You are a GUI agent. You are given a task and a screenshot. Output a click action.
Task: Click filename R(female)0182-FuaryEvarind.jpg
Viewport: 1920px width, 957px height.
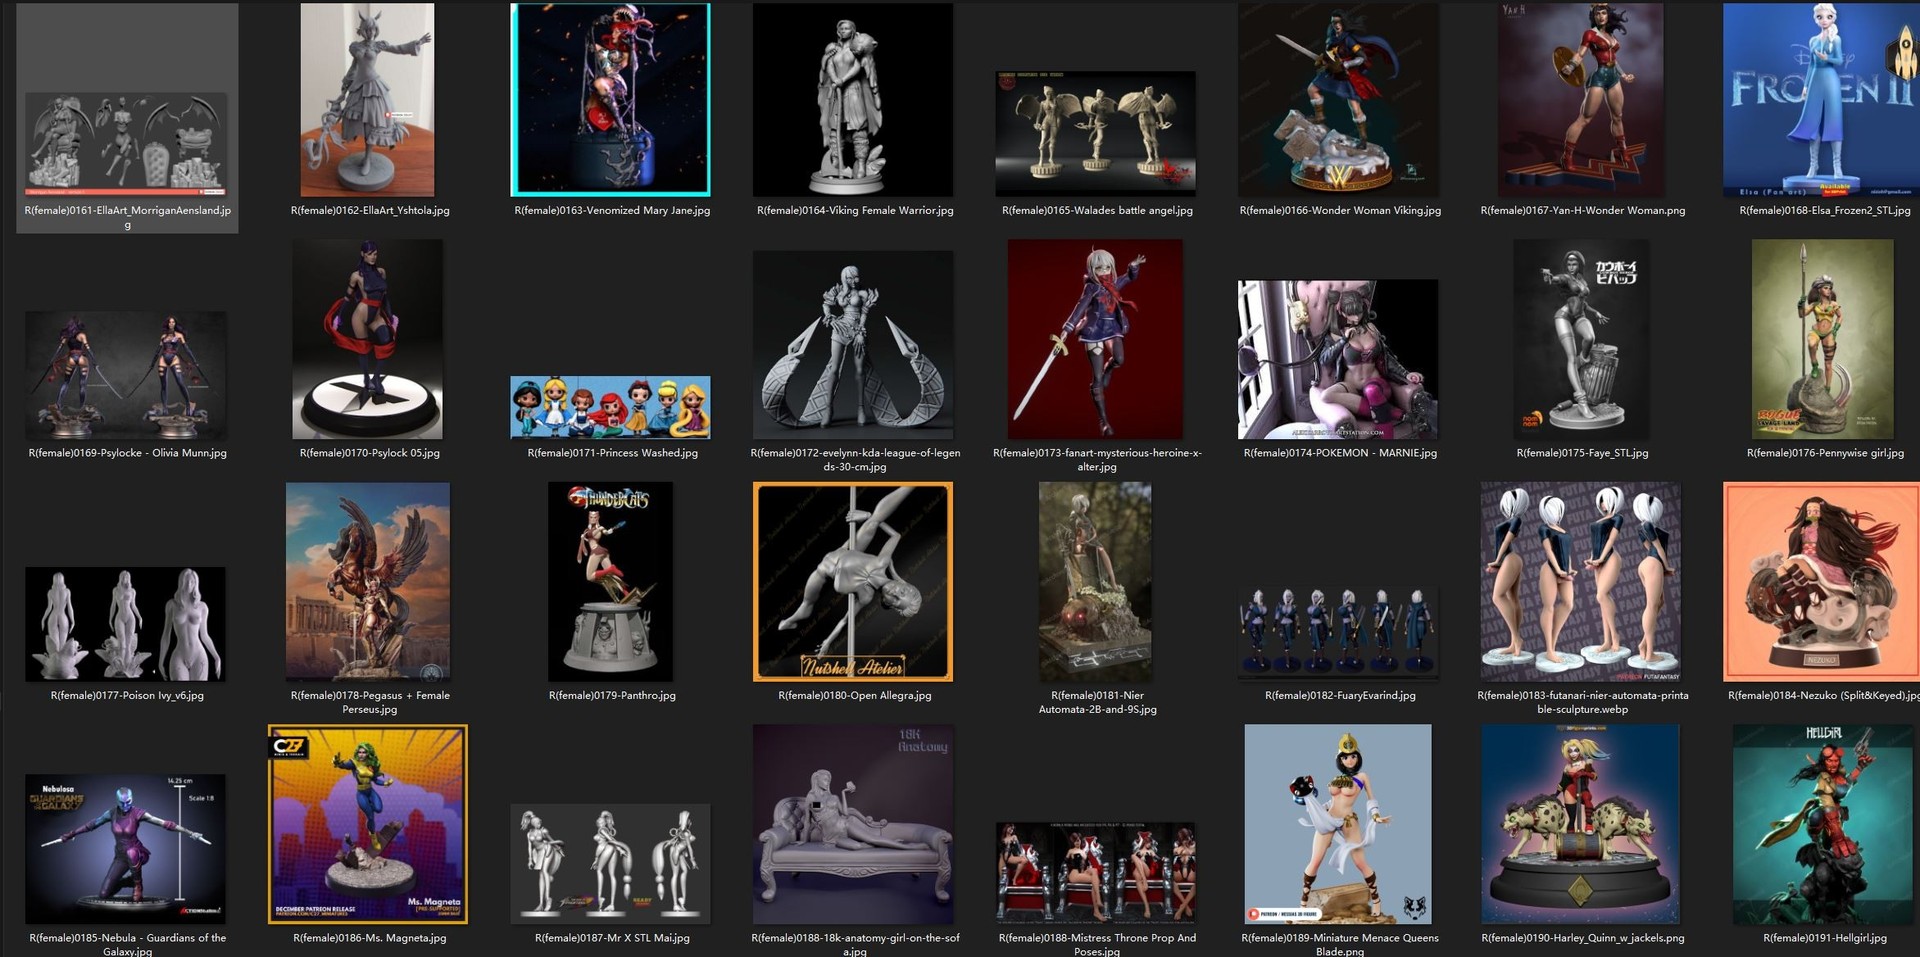point(1340,696)
